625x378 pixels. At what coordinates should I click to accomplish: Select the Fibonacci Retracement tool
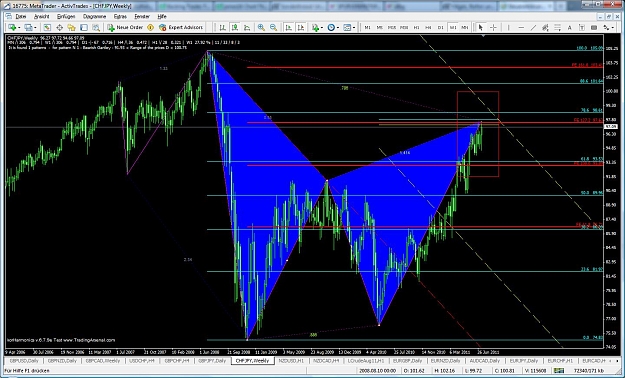[558, 28]
